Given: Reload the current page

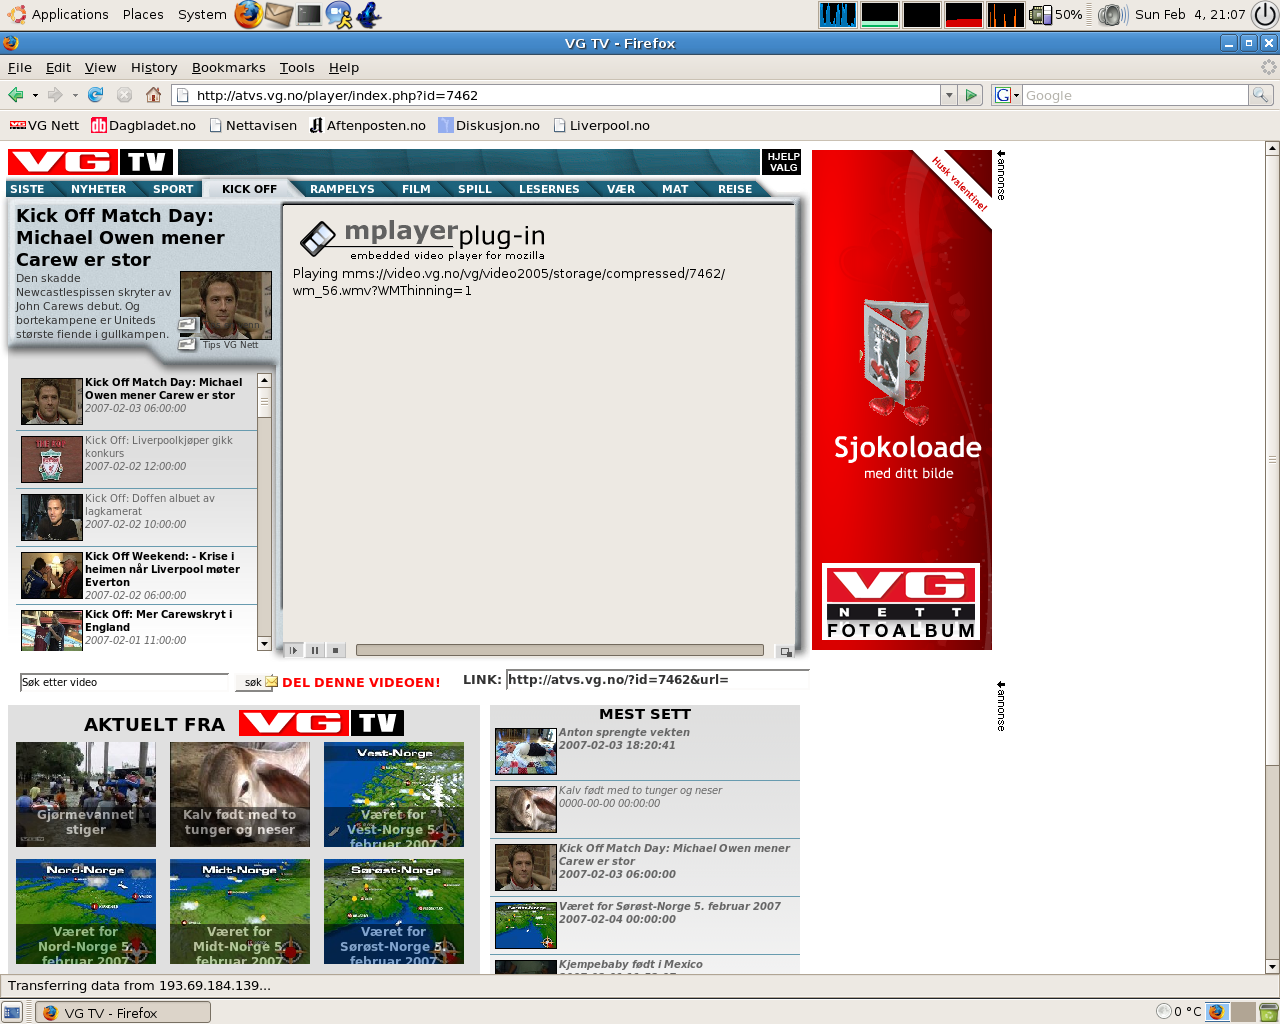Looking at the screenshot, I should tap(96, 95).
